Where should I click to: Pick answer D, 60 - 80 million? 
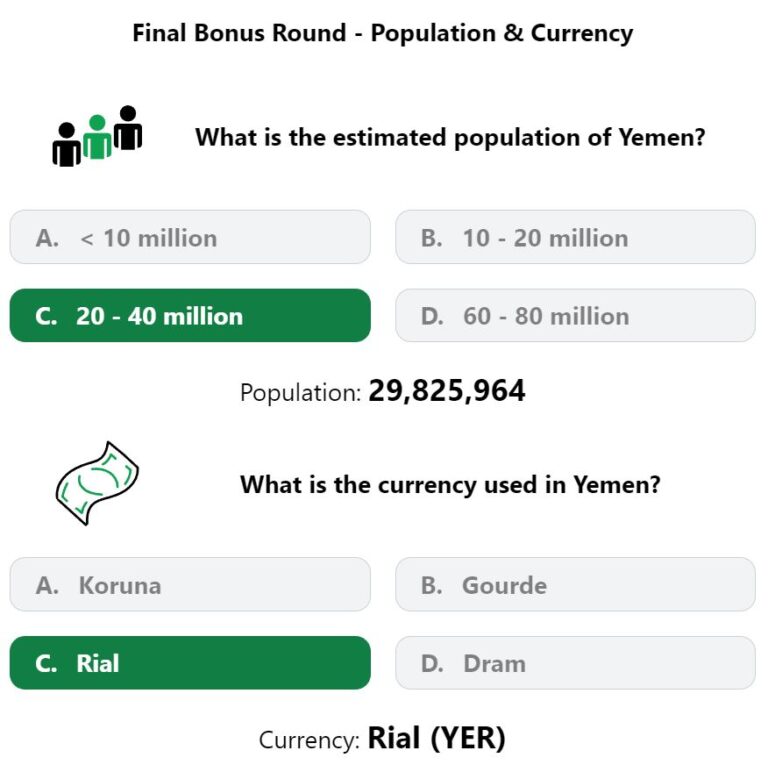click(575, 316)
